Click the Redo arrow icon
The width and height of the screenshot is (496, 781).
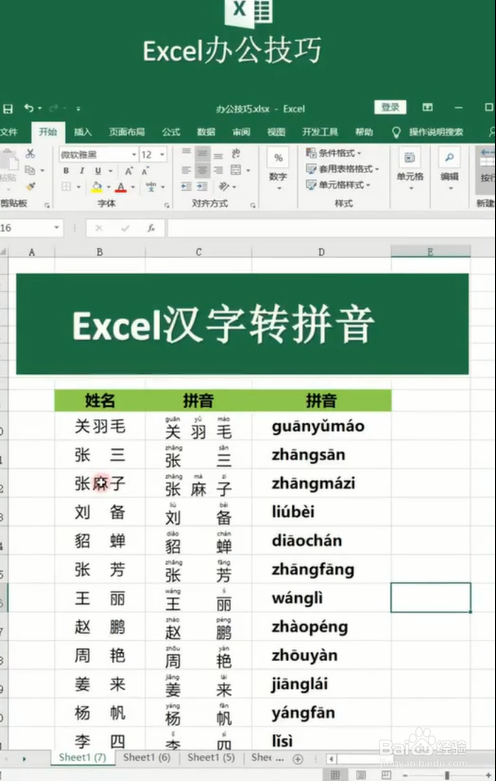[x=53, y=108]
